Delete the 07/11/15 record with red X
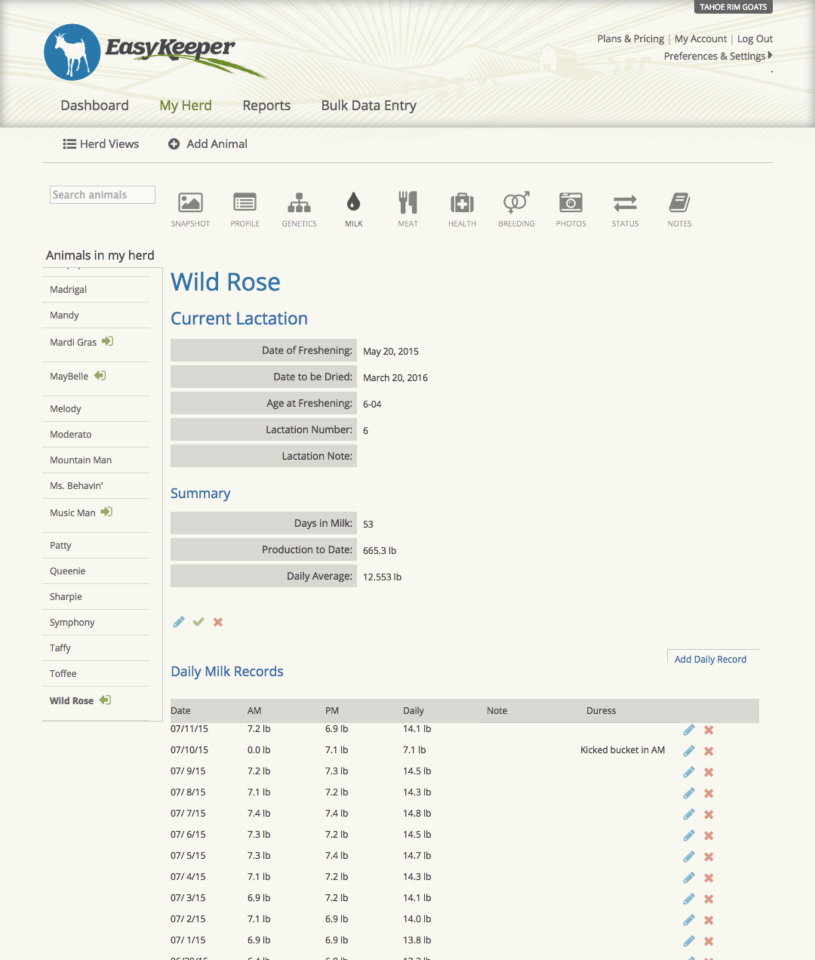 click(708, 730)
